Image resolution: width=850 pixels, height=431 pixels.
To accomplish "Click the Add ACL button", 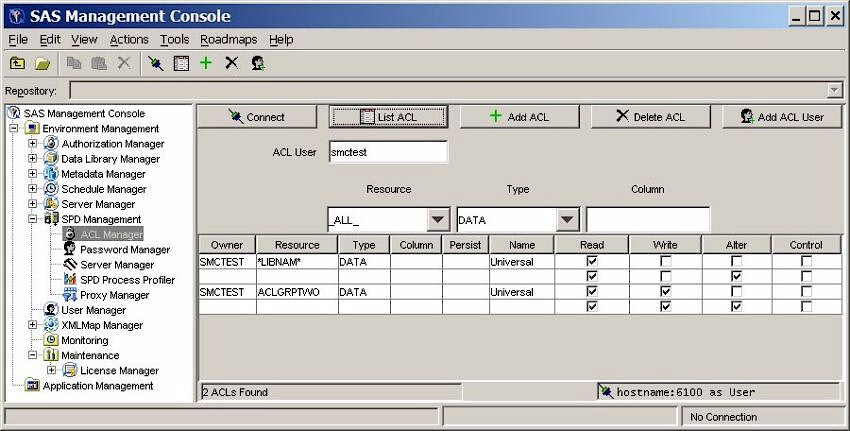I will (519, 117).
